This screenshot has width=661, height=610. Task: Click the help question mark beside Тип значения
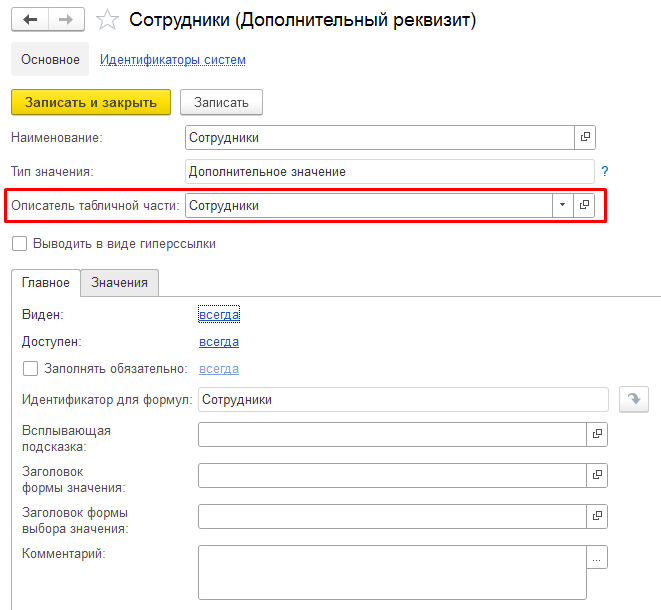point(605,171)
